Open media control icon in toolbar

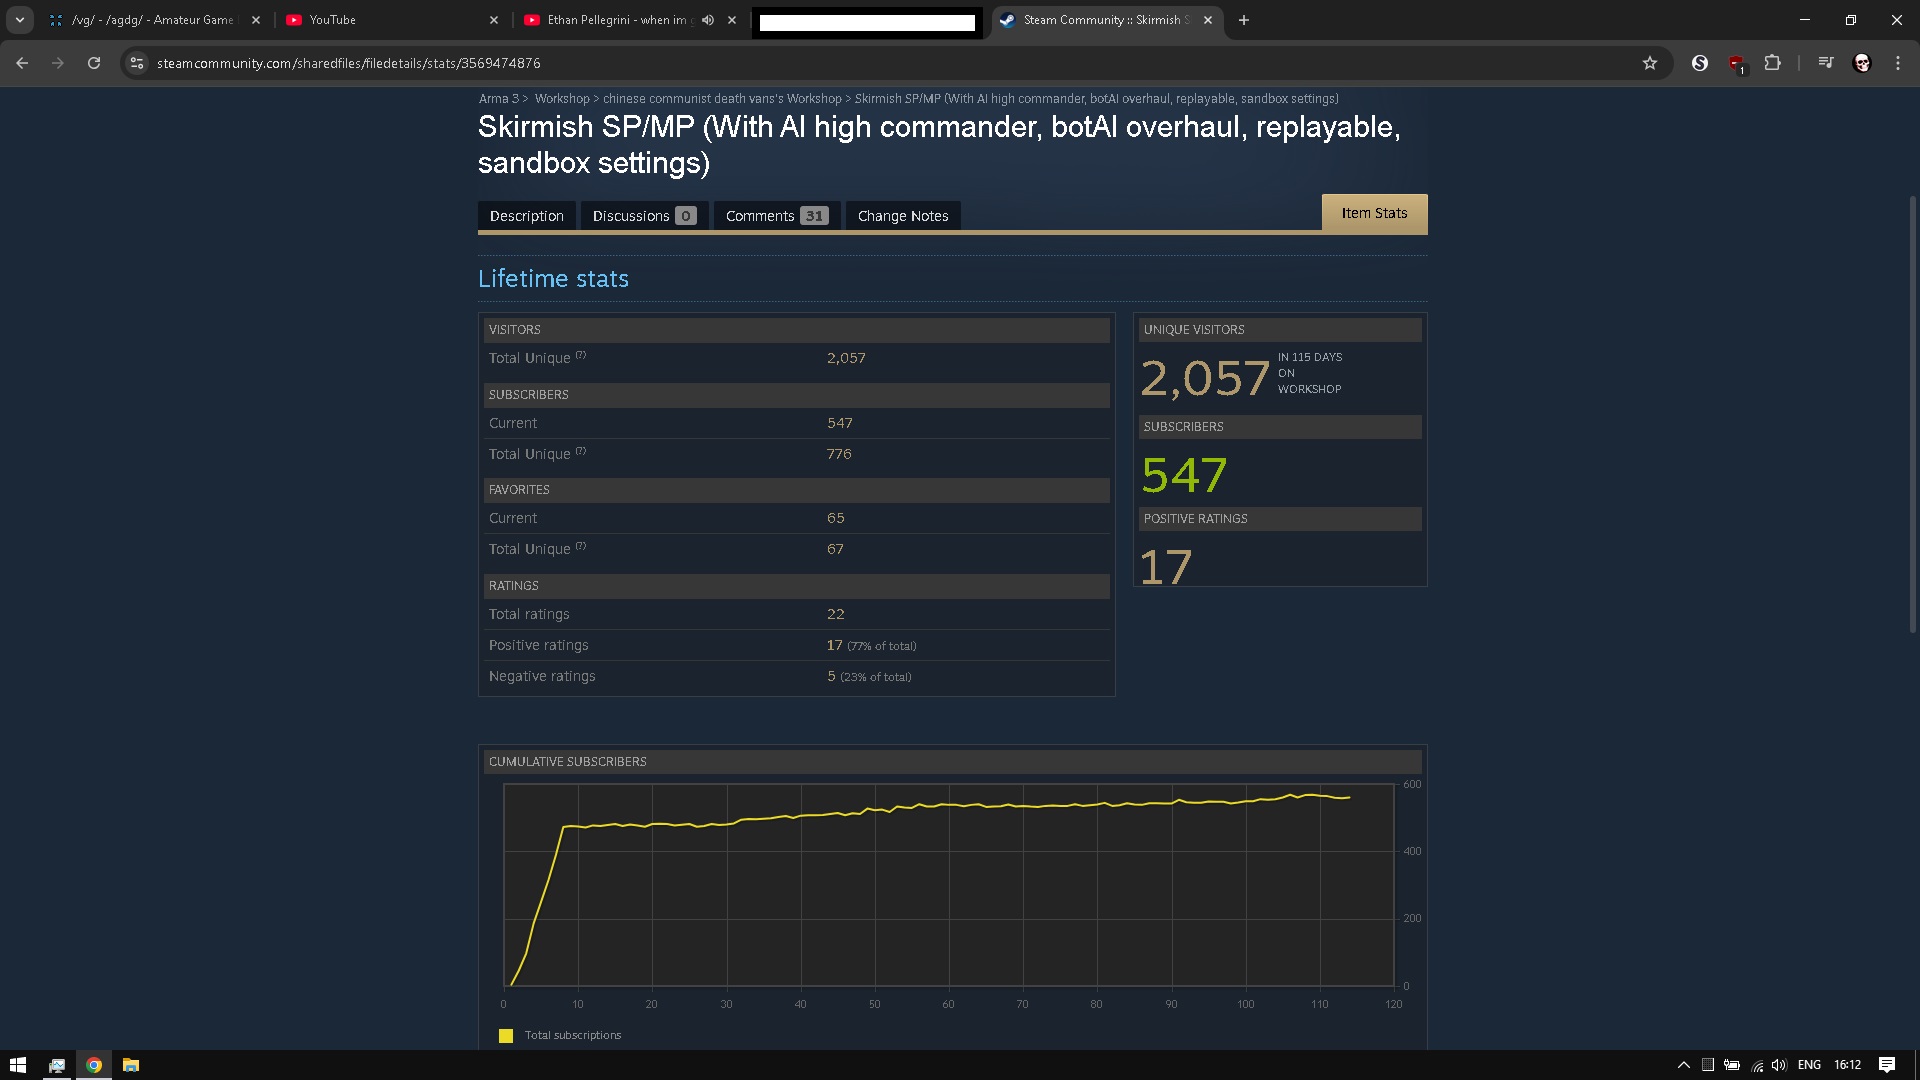pos(1825,63)
